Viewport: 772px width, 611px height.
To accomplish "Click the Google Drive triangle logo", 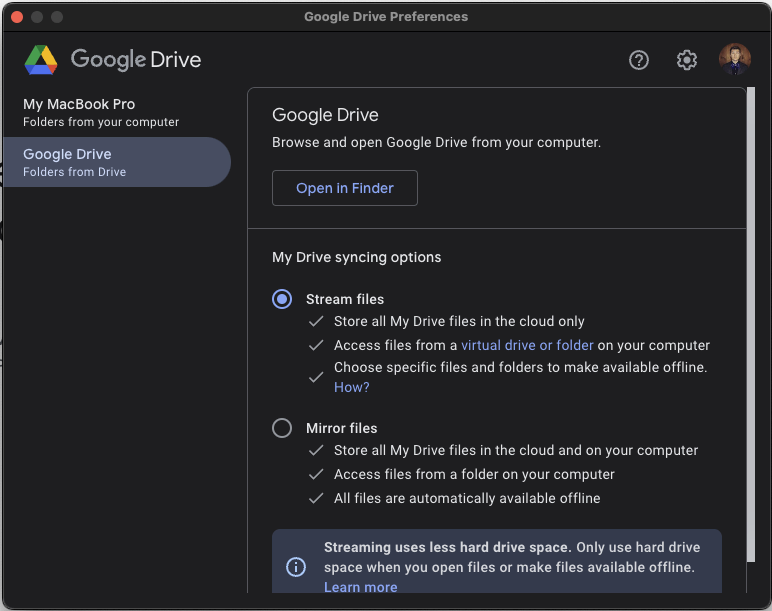I will pyautogui.click(x=41, y=60).
